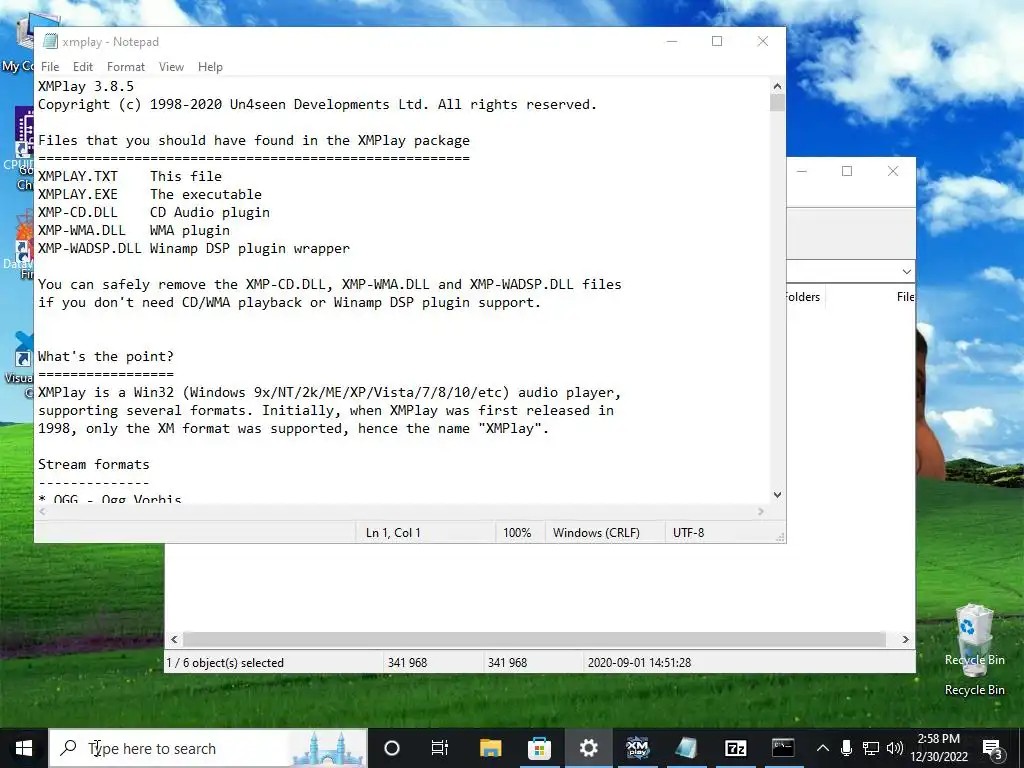
Task: Click the microphone tray icon
Action: 846,748
